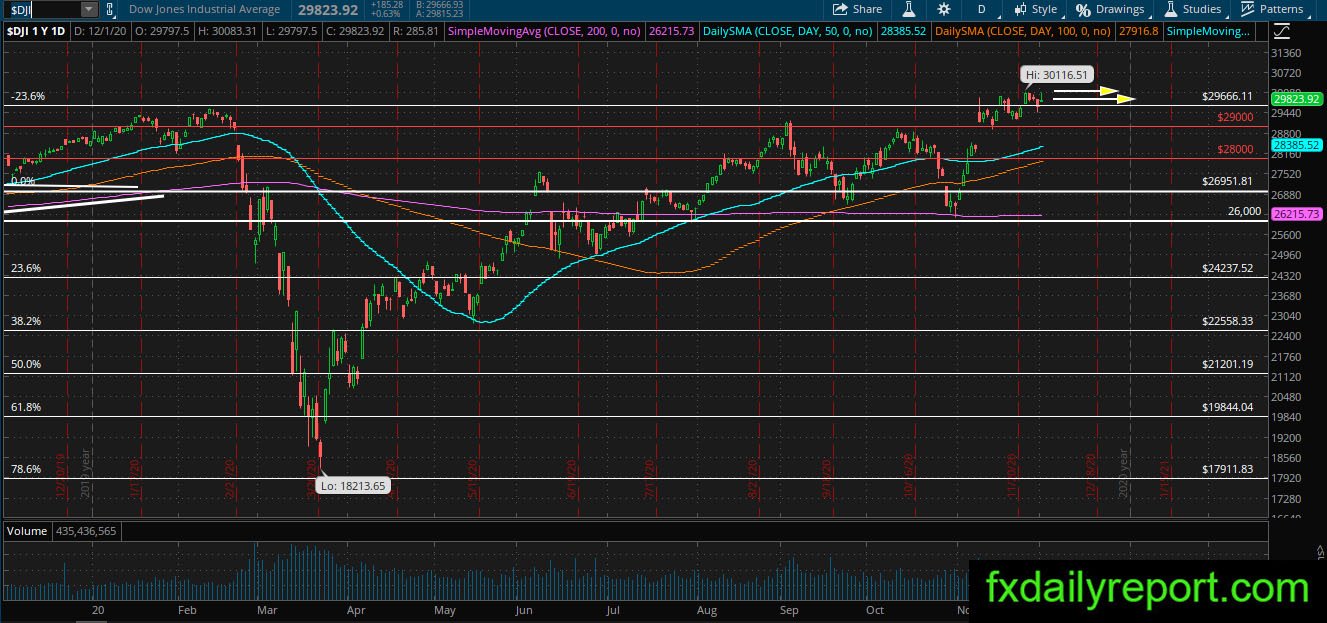Click the 78.6% Fibonacci percentage label
The height and width of the screenshot is (623, 1327).
point(25,469)
